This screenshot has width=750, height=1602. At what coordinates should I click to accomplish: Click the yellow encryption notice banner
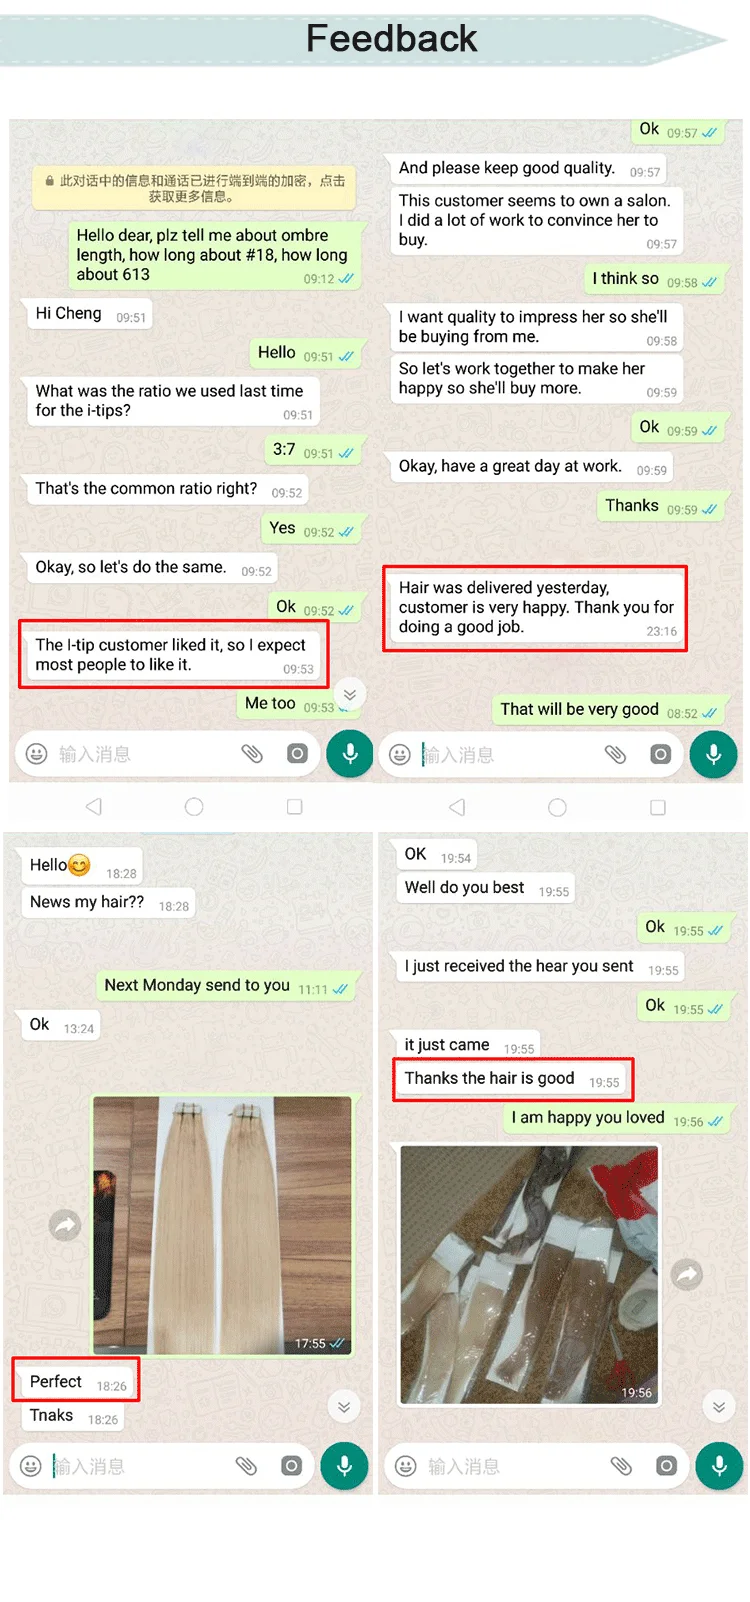(194, 188)
